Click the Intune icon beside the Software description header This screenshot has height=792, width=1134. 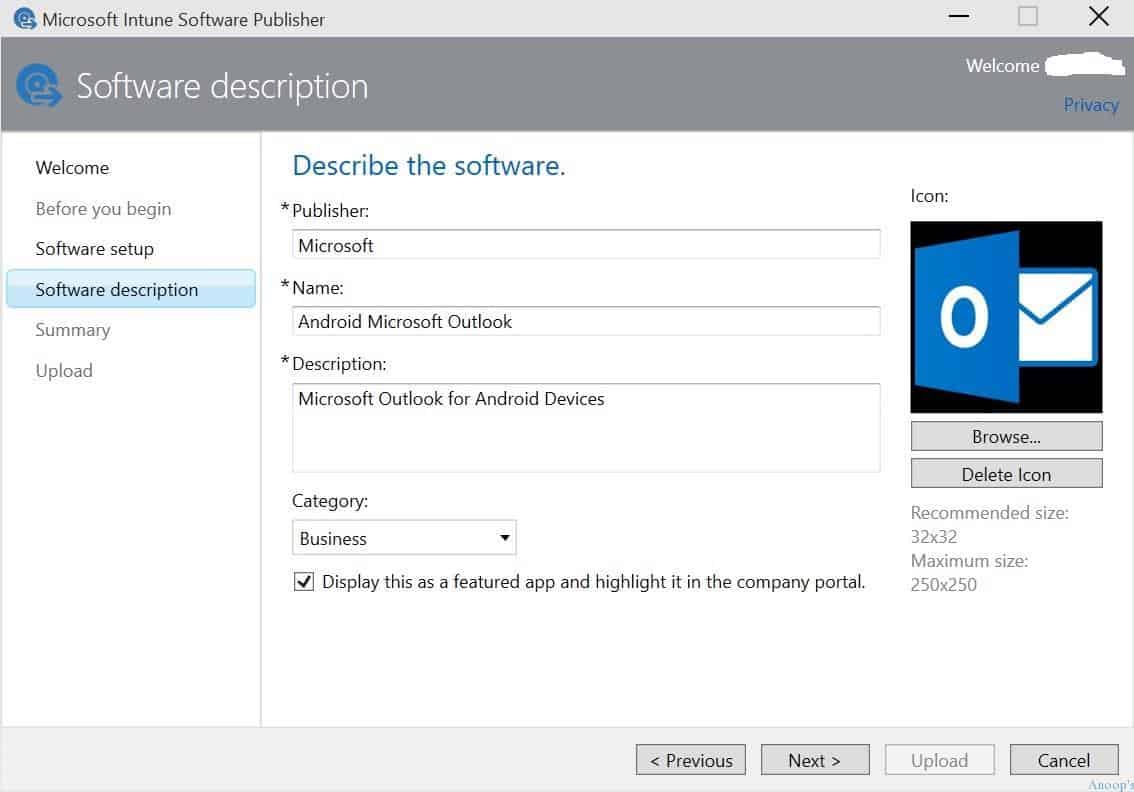click(38, 85)
